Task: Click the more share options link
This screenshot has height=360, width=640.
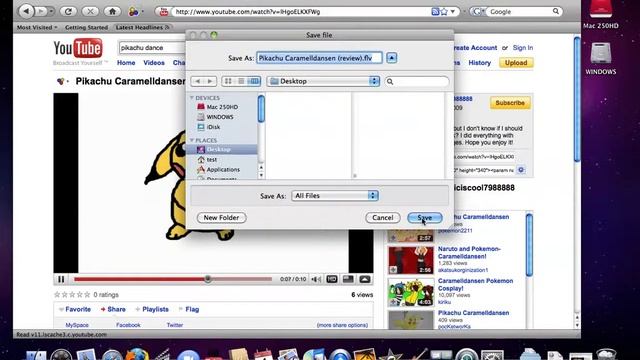Action: 342,325
